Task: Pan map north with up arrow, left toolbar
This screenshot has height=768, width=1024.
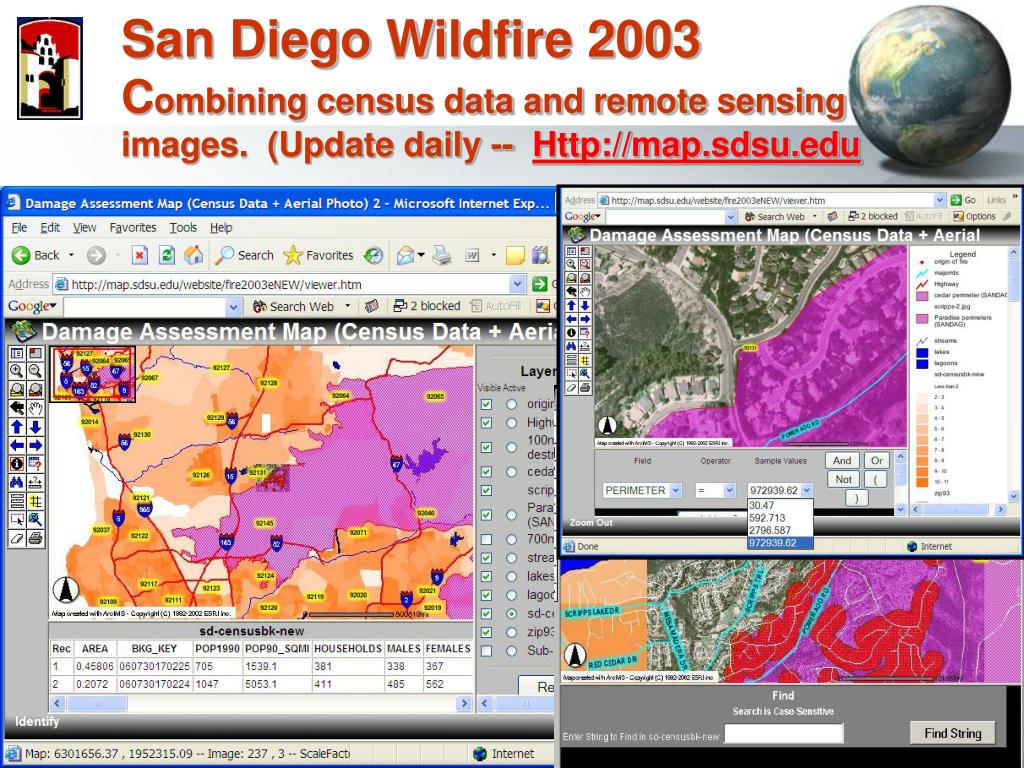Action: pyautogui.click(x=17, y=426)
